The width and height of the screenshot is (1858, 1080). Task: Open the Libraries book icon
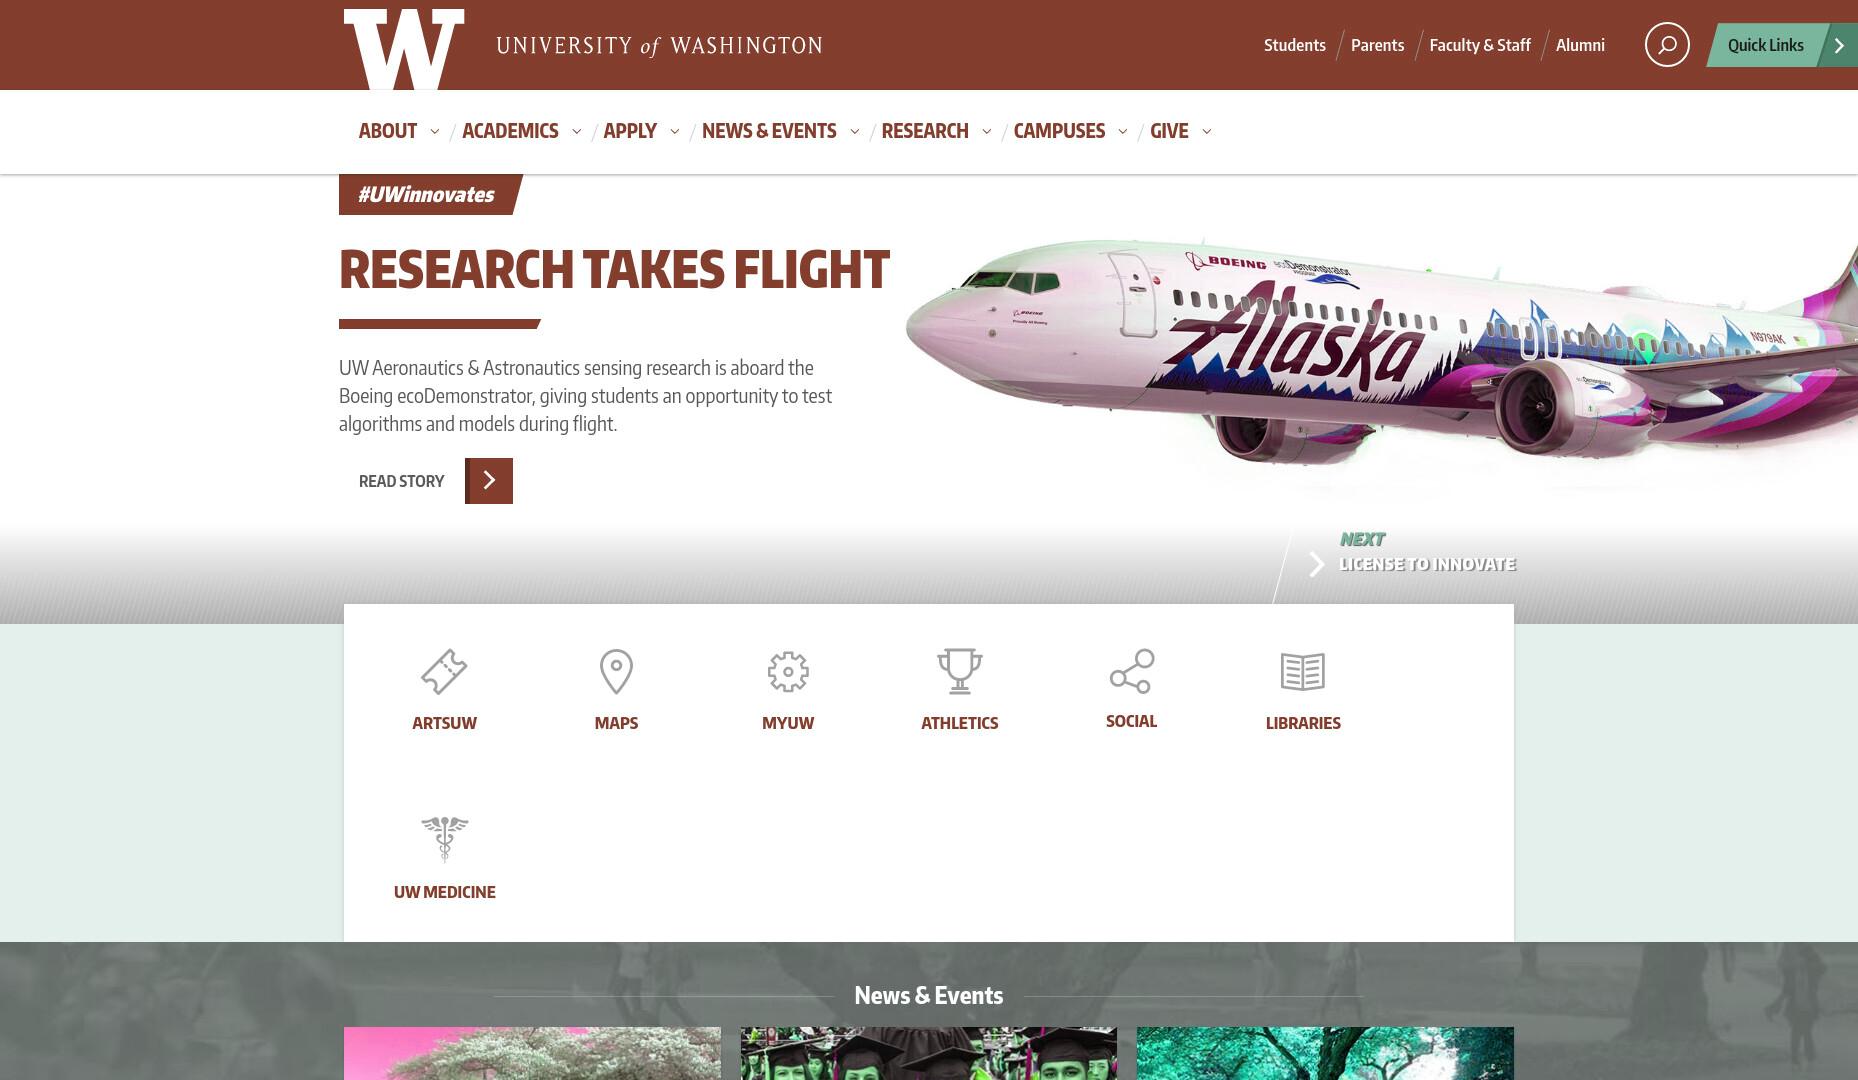1303,671
